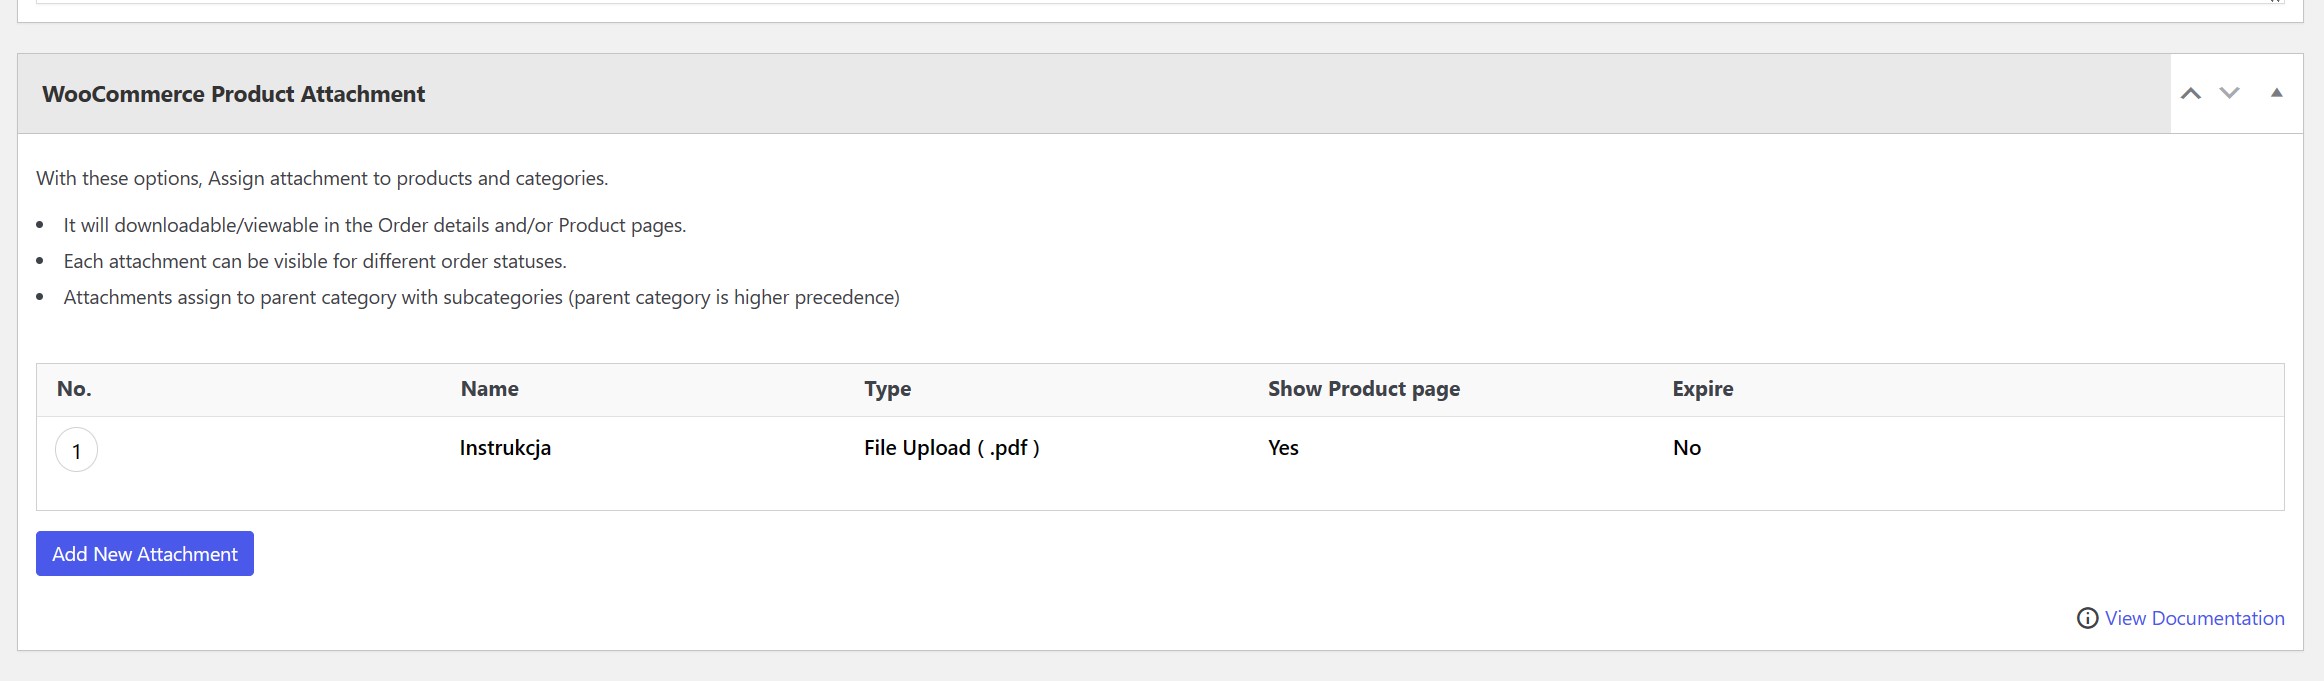Click the bullet about parent category precedence
The width and height of the screenshot is (2324, 681).
click(481, 297)
